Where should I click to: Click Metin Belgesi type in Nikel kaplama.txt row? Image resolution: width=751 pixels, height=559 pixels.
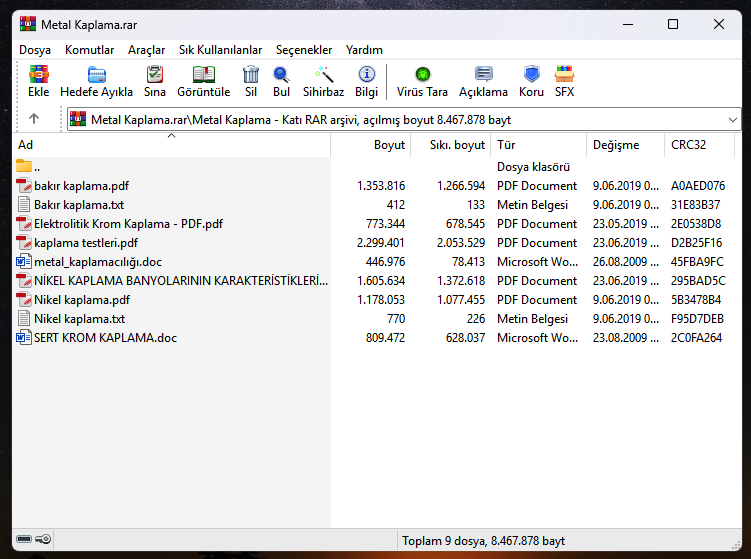(x=532, y=319)
